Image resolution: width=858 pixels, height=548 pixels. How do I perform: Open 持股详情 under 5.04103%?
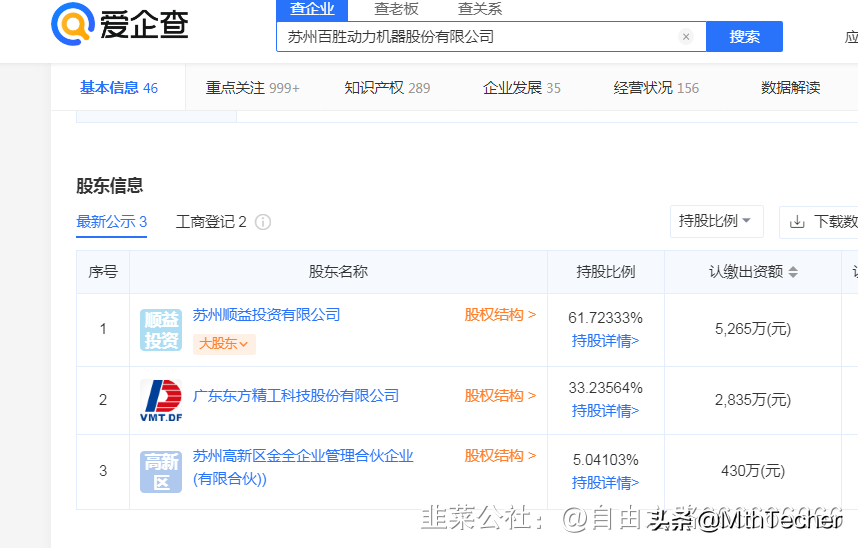point(605,483)
